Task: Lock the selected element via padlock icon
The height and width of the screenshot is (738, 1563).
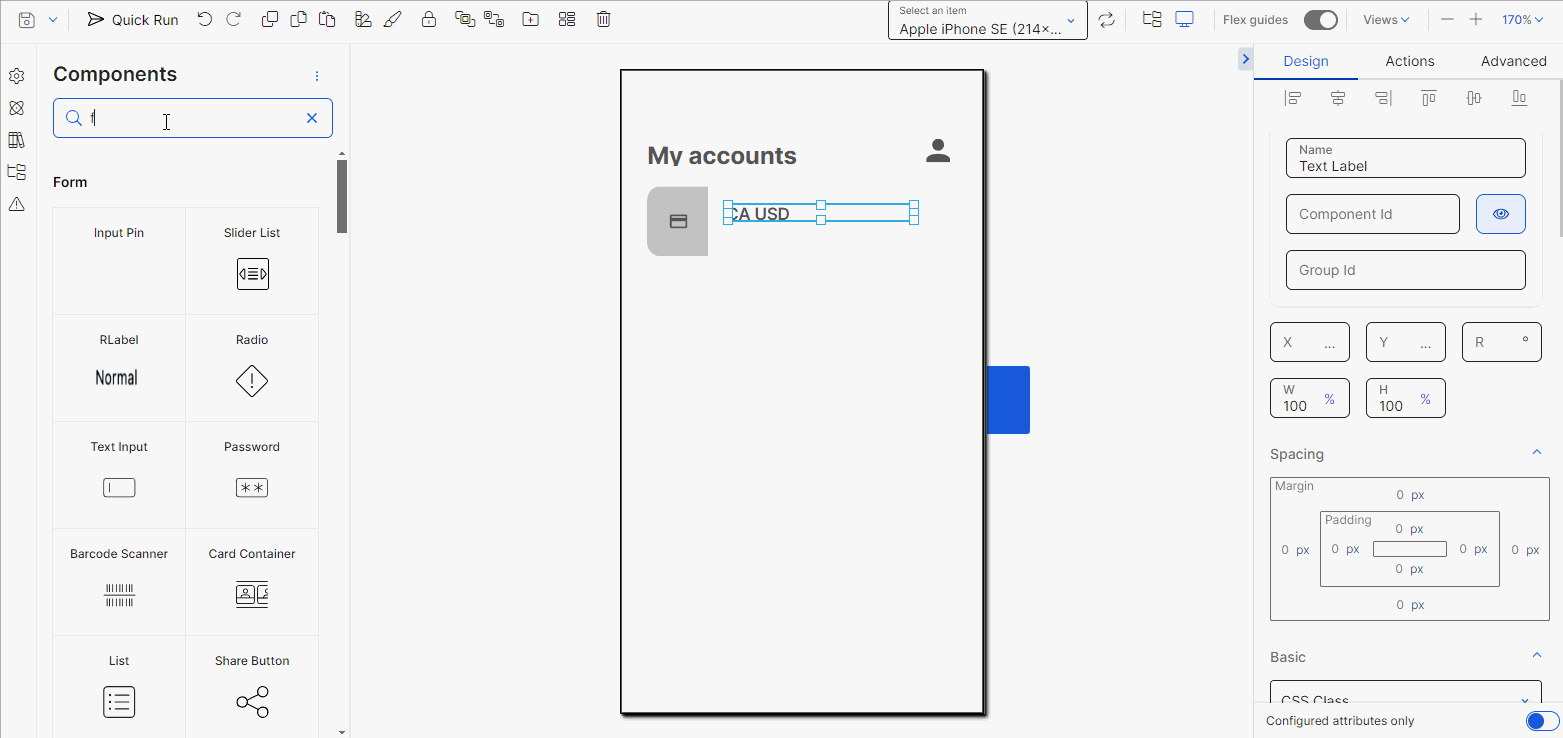Action: (429, 18)
